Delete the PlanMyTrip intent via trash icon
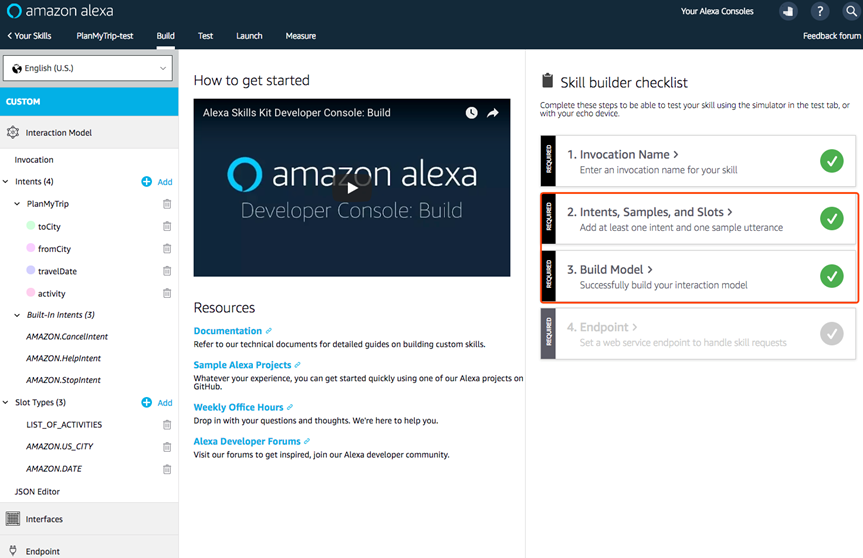Screen dimensions: 863x558 167,204
